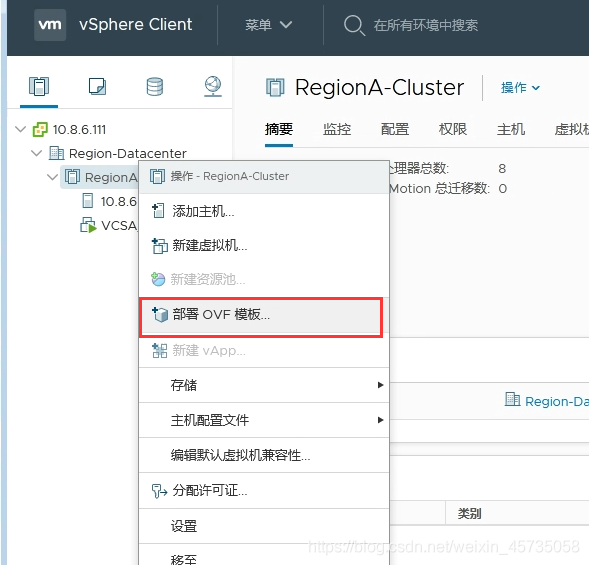Screen dimensions: 589x565
Task: Collapse the RegionA cluster tree node
Action: coord(52,177)
